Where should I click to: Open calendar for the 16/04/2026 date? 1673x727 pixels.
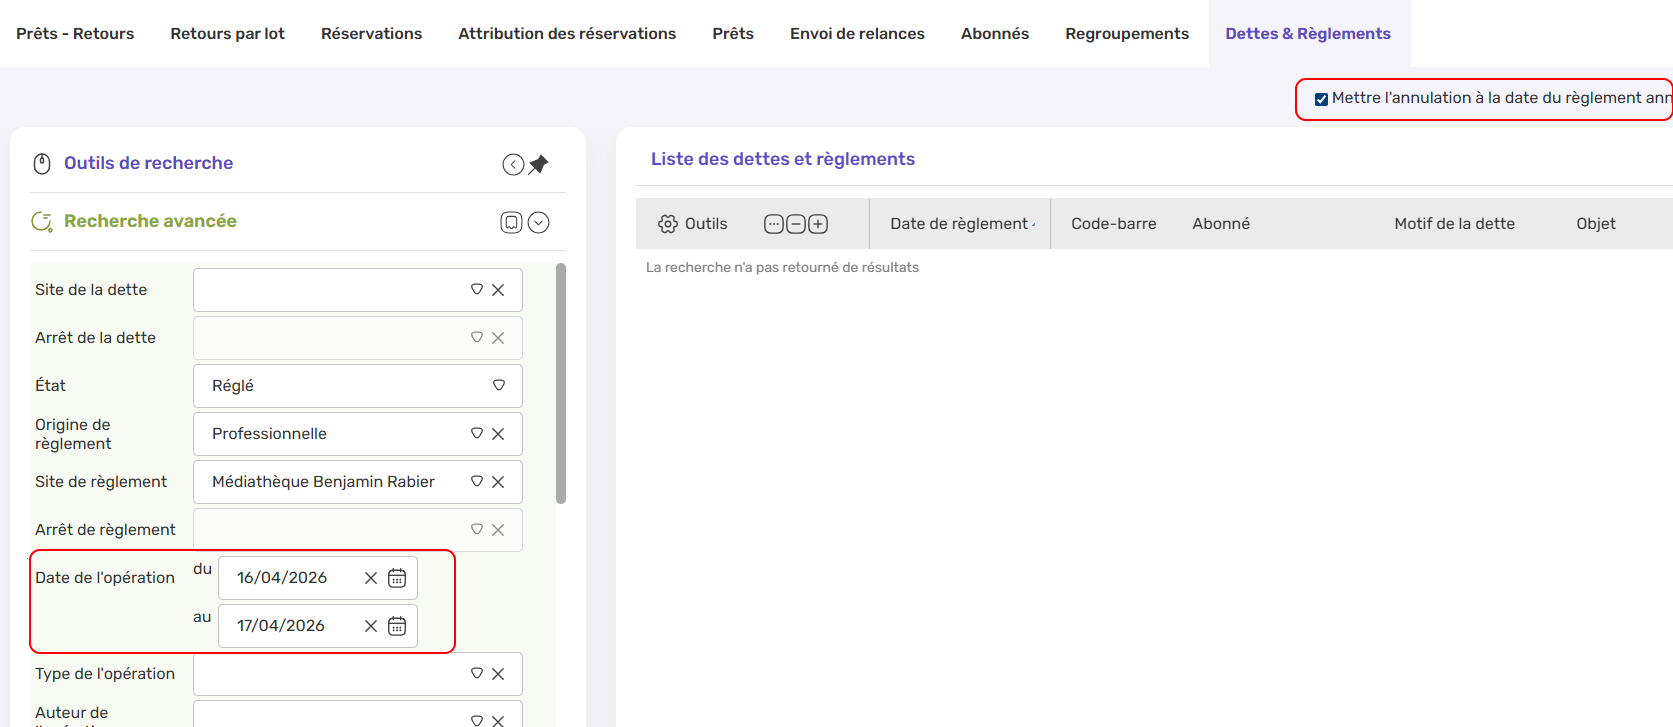(397, 578)
